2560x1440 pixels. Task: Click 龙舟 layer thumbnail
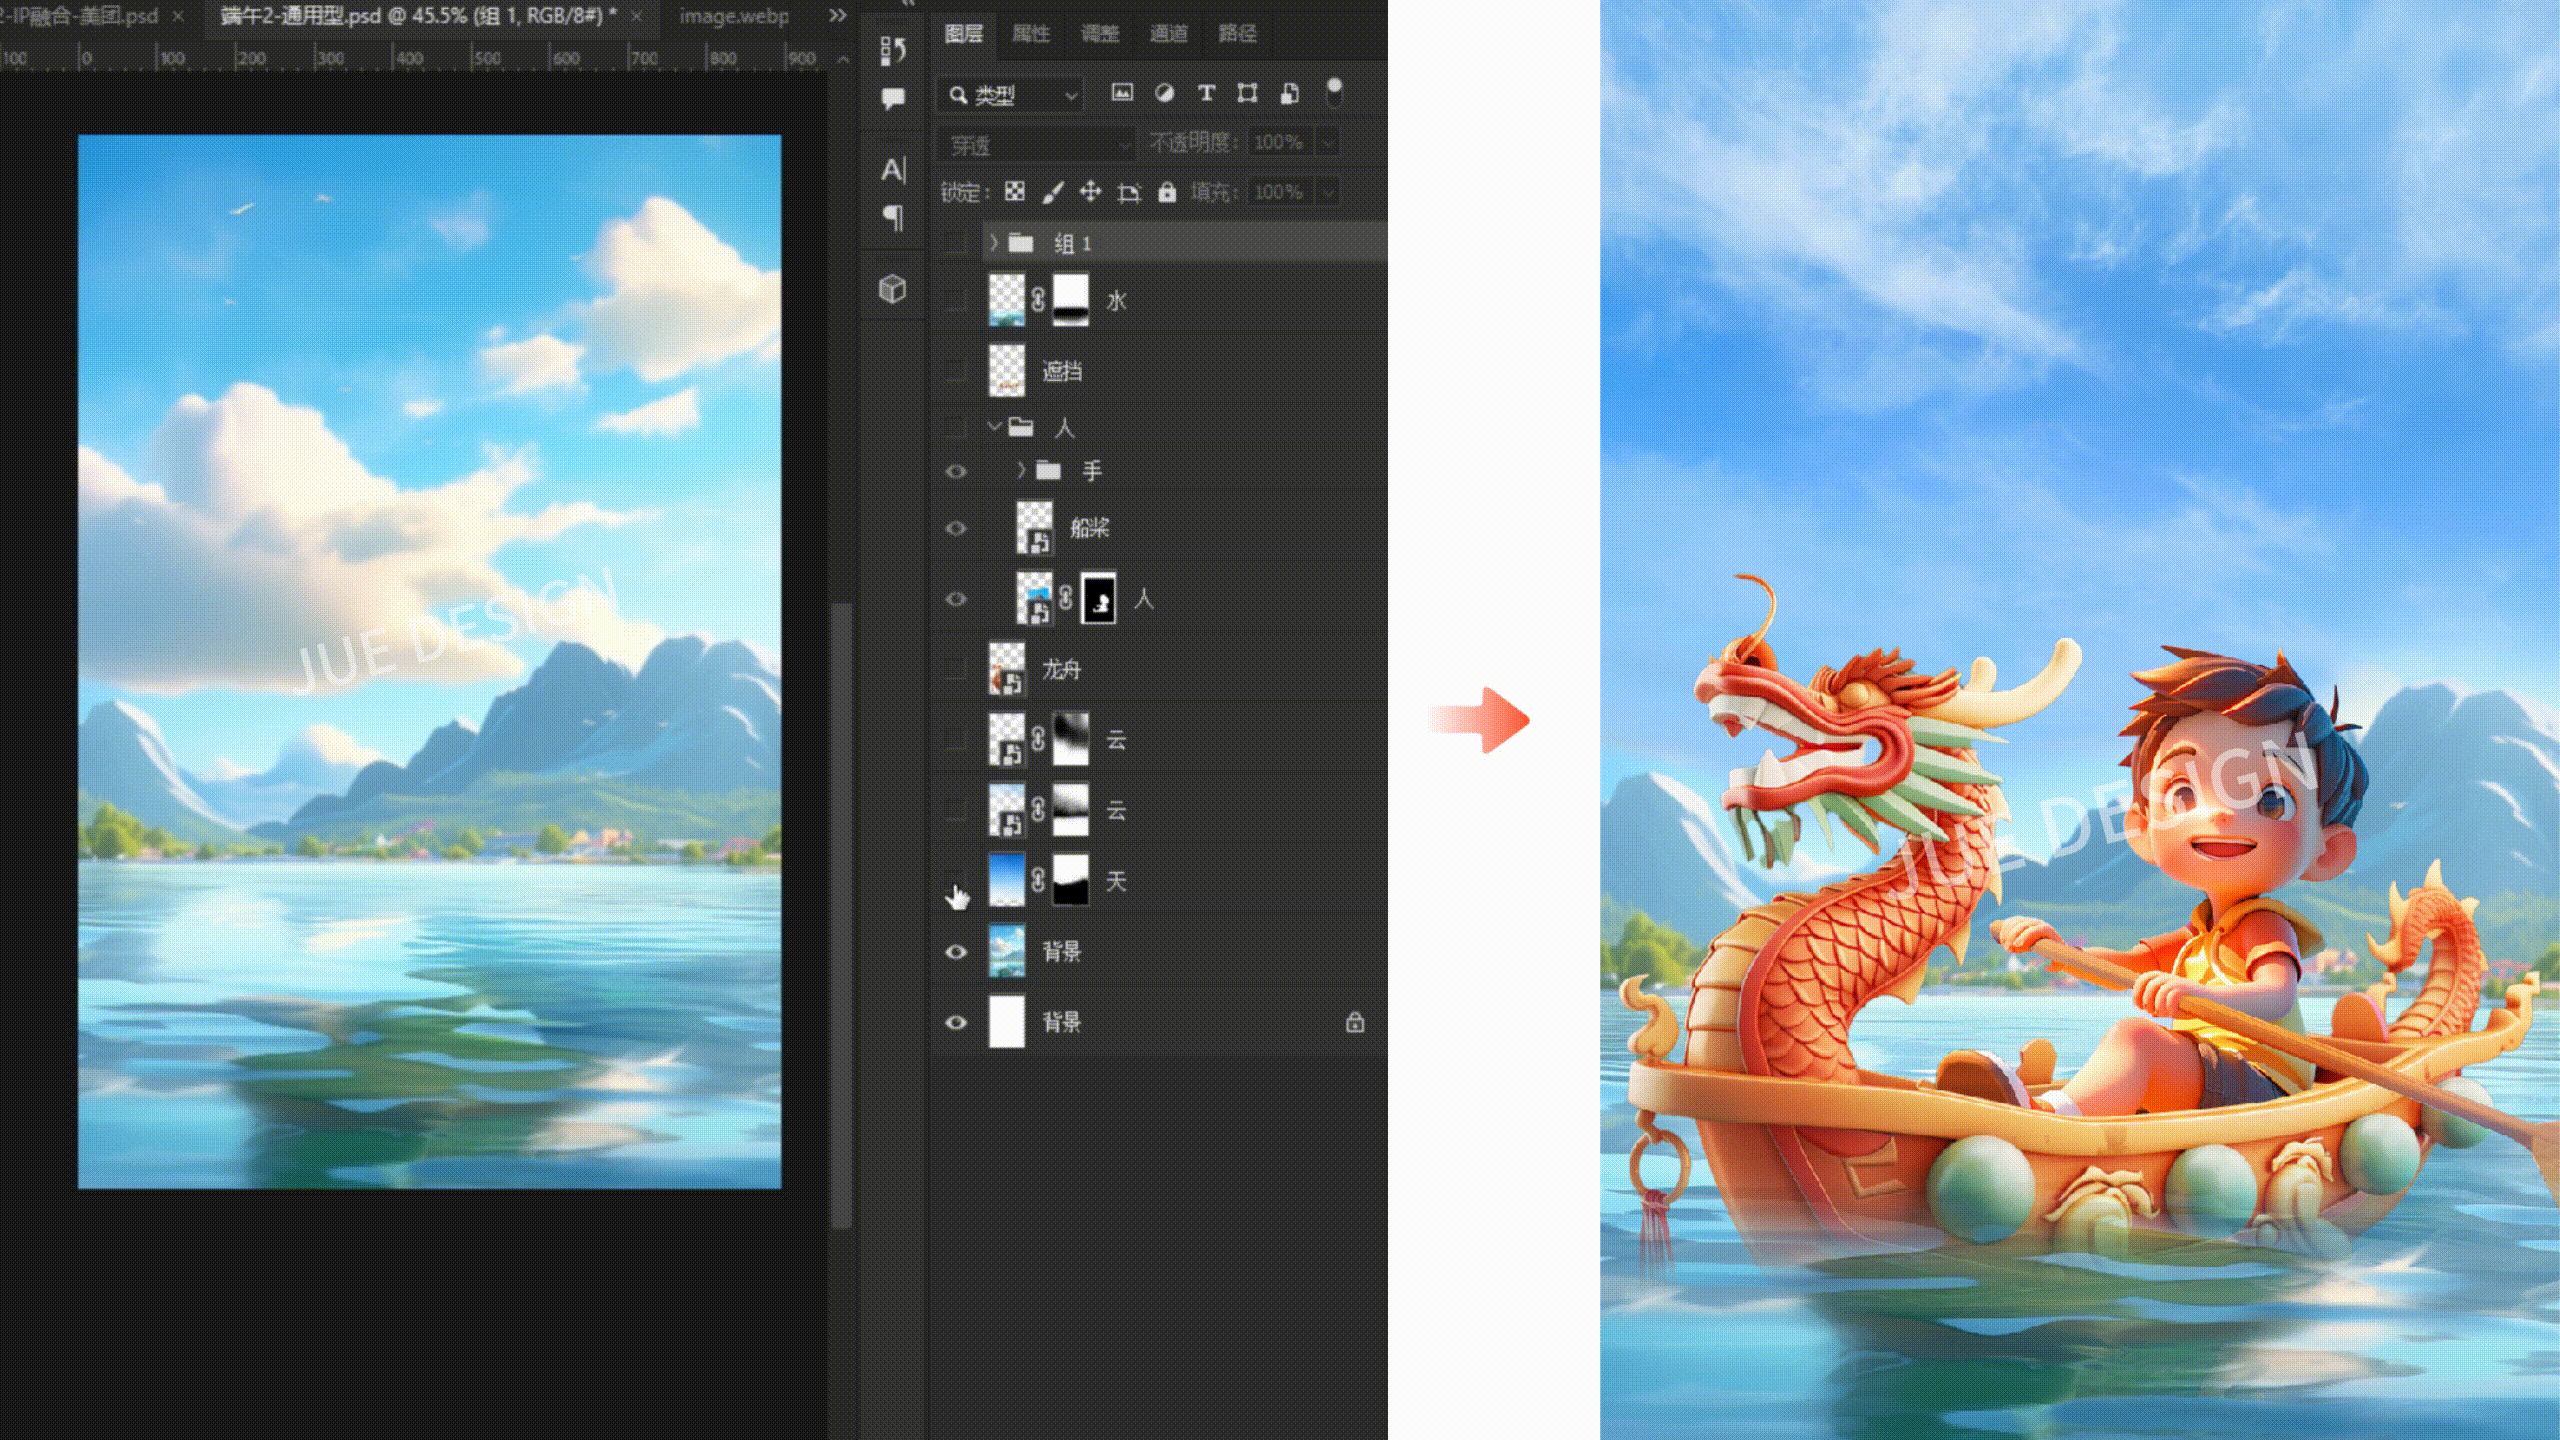click(x=1006, y=668)
